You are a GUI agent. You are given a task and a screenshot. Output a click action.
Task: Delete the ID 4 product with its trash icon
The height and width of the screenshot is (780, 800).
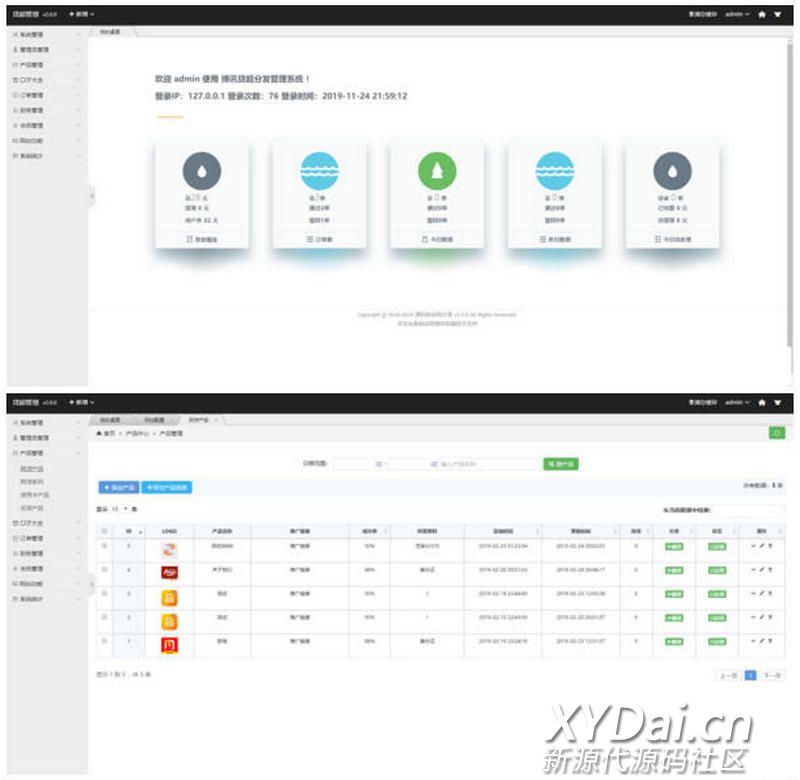pos(770,570)
